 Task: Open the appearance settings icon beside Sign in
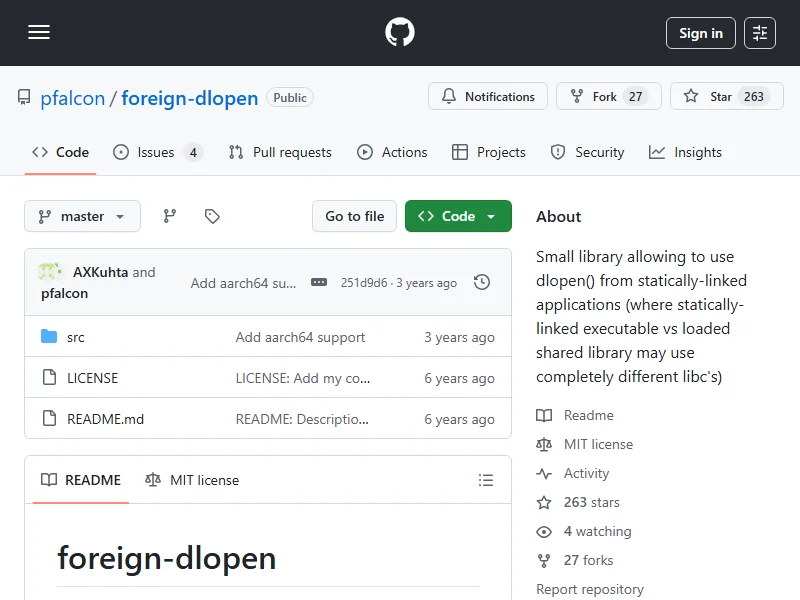760,33
